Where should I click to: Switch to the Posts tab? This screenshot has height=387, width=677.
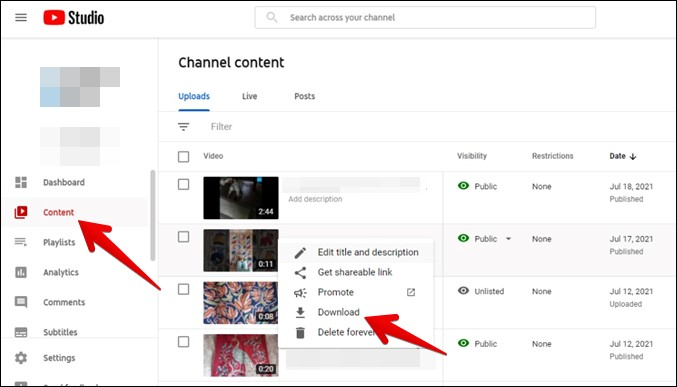[x=304, y=96]
